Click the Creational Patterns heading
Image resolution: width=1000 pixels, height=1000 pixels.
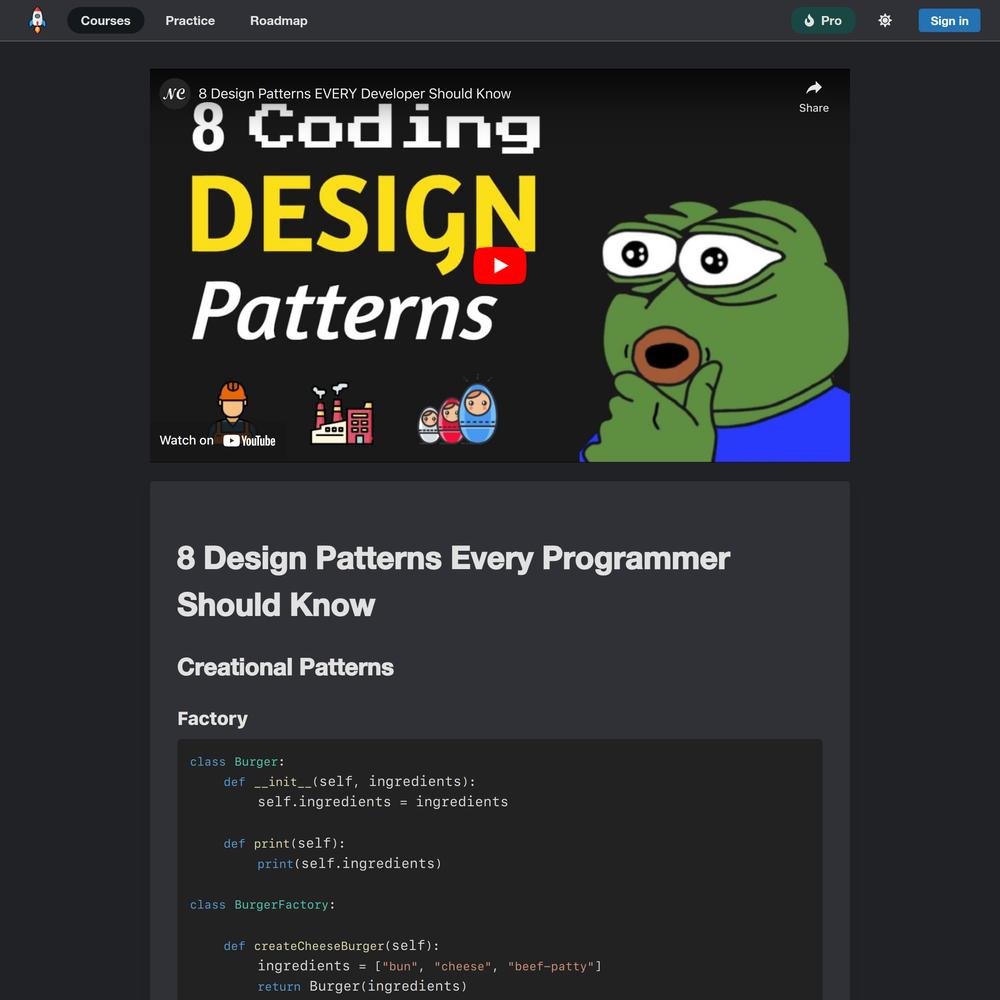tap(285, 667)
